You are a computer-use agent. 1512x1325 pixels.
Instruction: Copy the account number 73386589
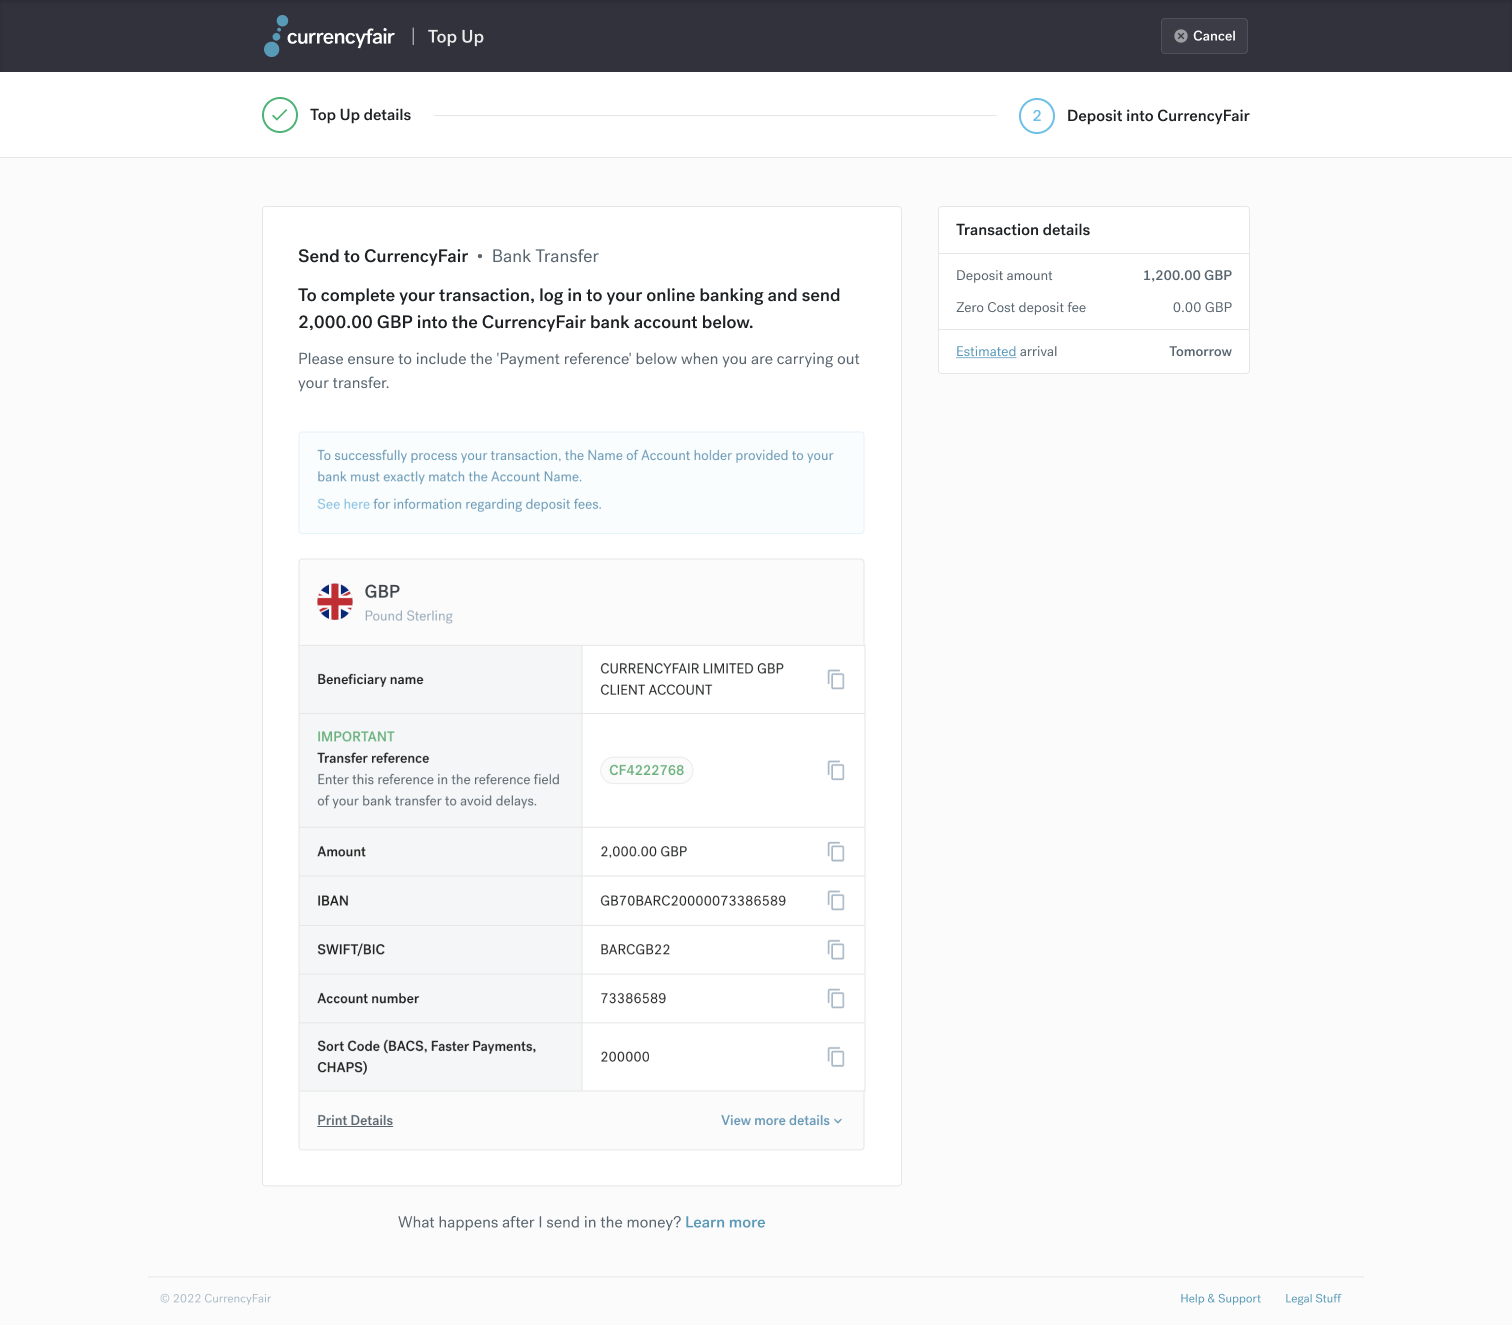click(836, 998)
